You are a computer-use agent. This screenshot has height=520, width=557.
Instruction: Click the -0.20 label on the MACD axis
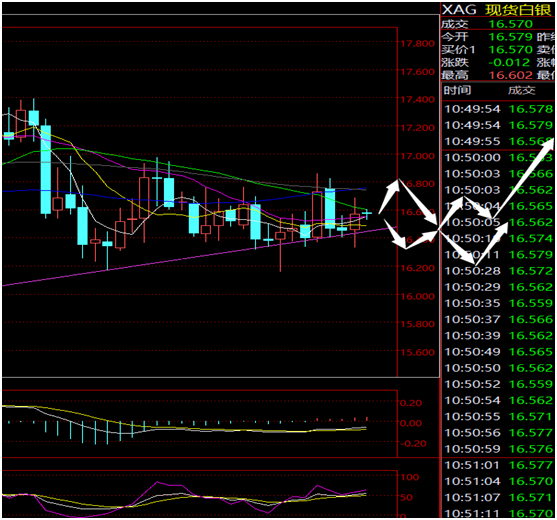pos(412,444)
